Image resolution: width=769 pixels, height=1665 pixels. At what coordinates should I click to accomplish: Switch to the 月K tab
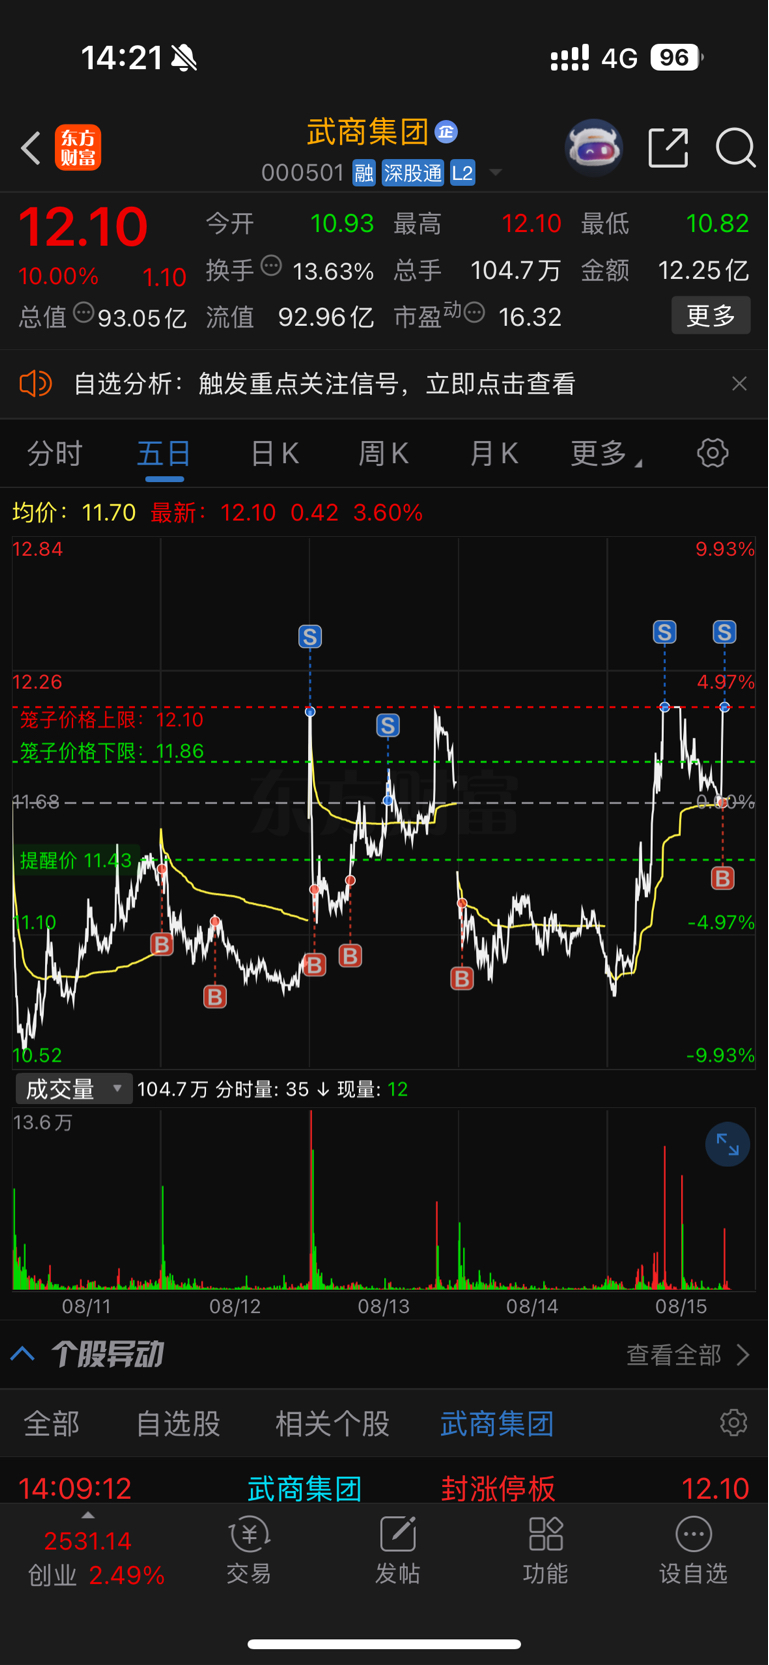pyautogui.click(x=494, y=454)
